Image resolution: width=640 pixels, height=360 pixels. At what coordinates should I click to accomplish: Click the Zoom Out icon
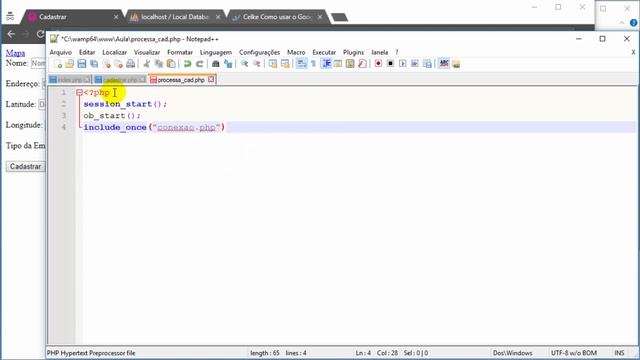[x=257, y=64]
